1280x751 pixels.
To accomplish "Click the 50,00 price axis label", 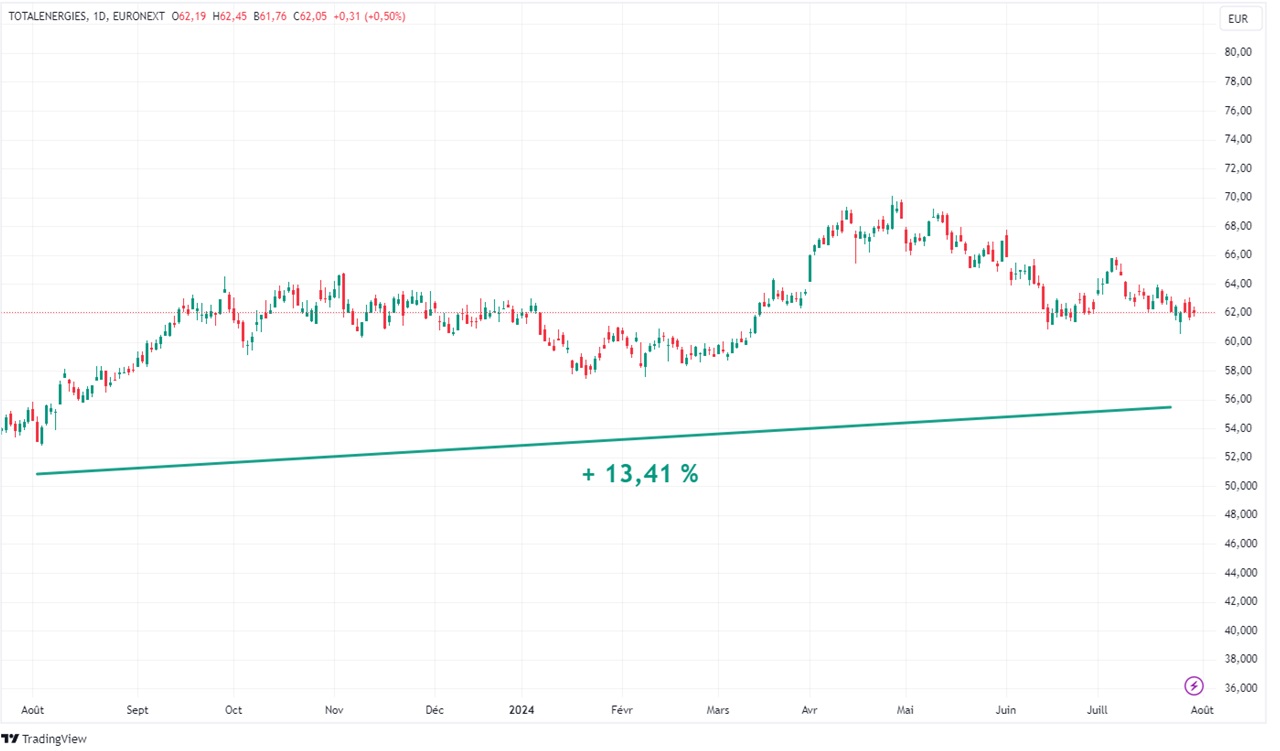I will coord(1240,486).
